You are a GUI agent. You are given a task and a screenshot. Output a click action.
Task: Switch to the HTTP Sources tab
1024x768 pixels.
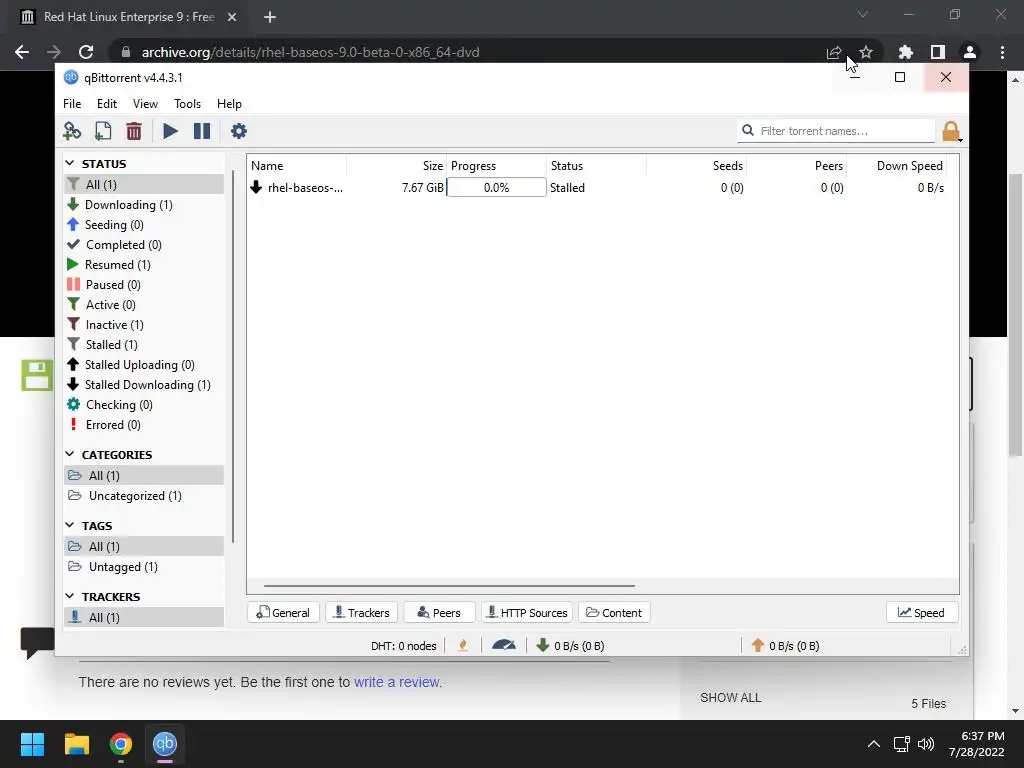pyautogui.click(x=527, y=613)
